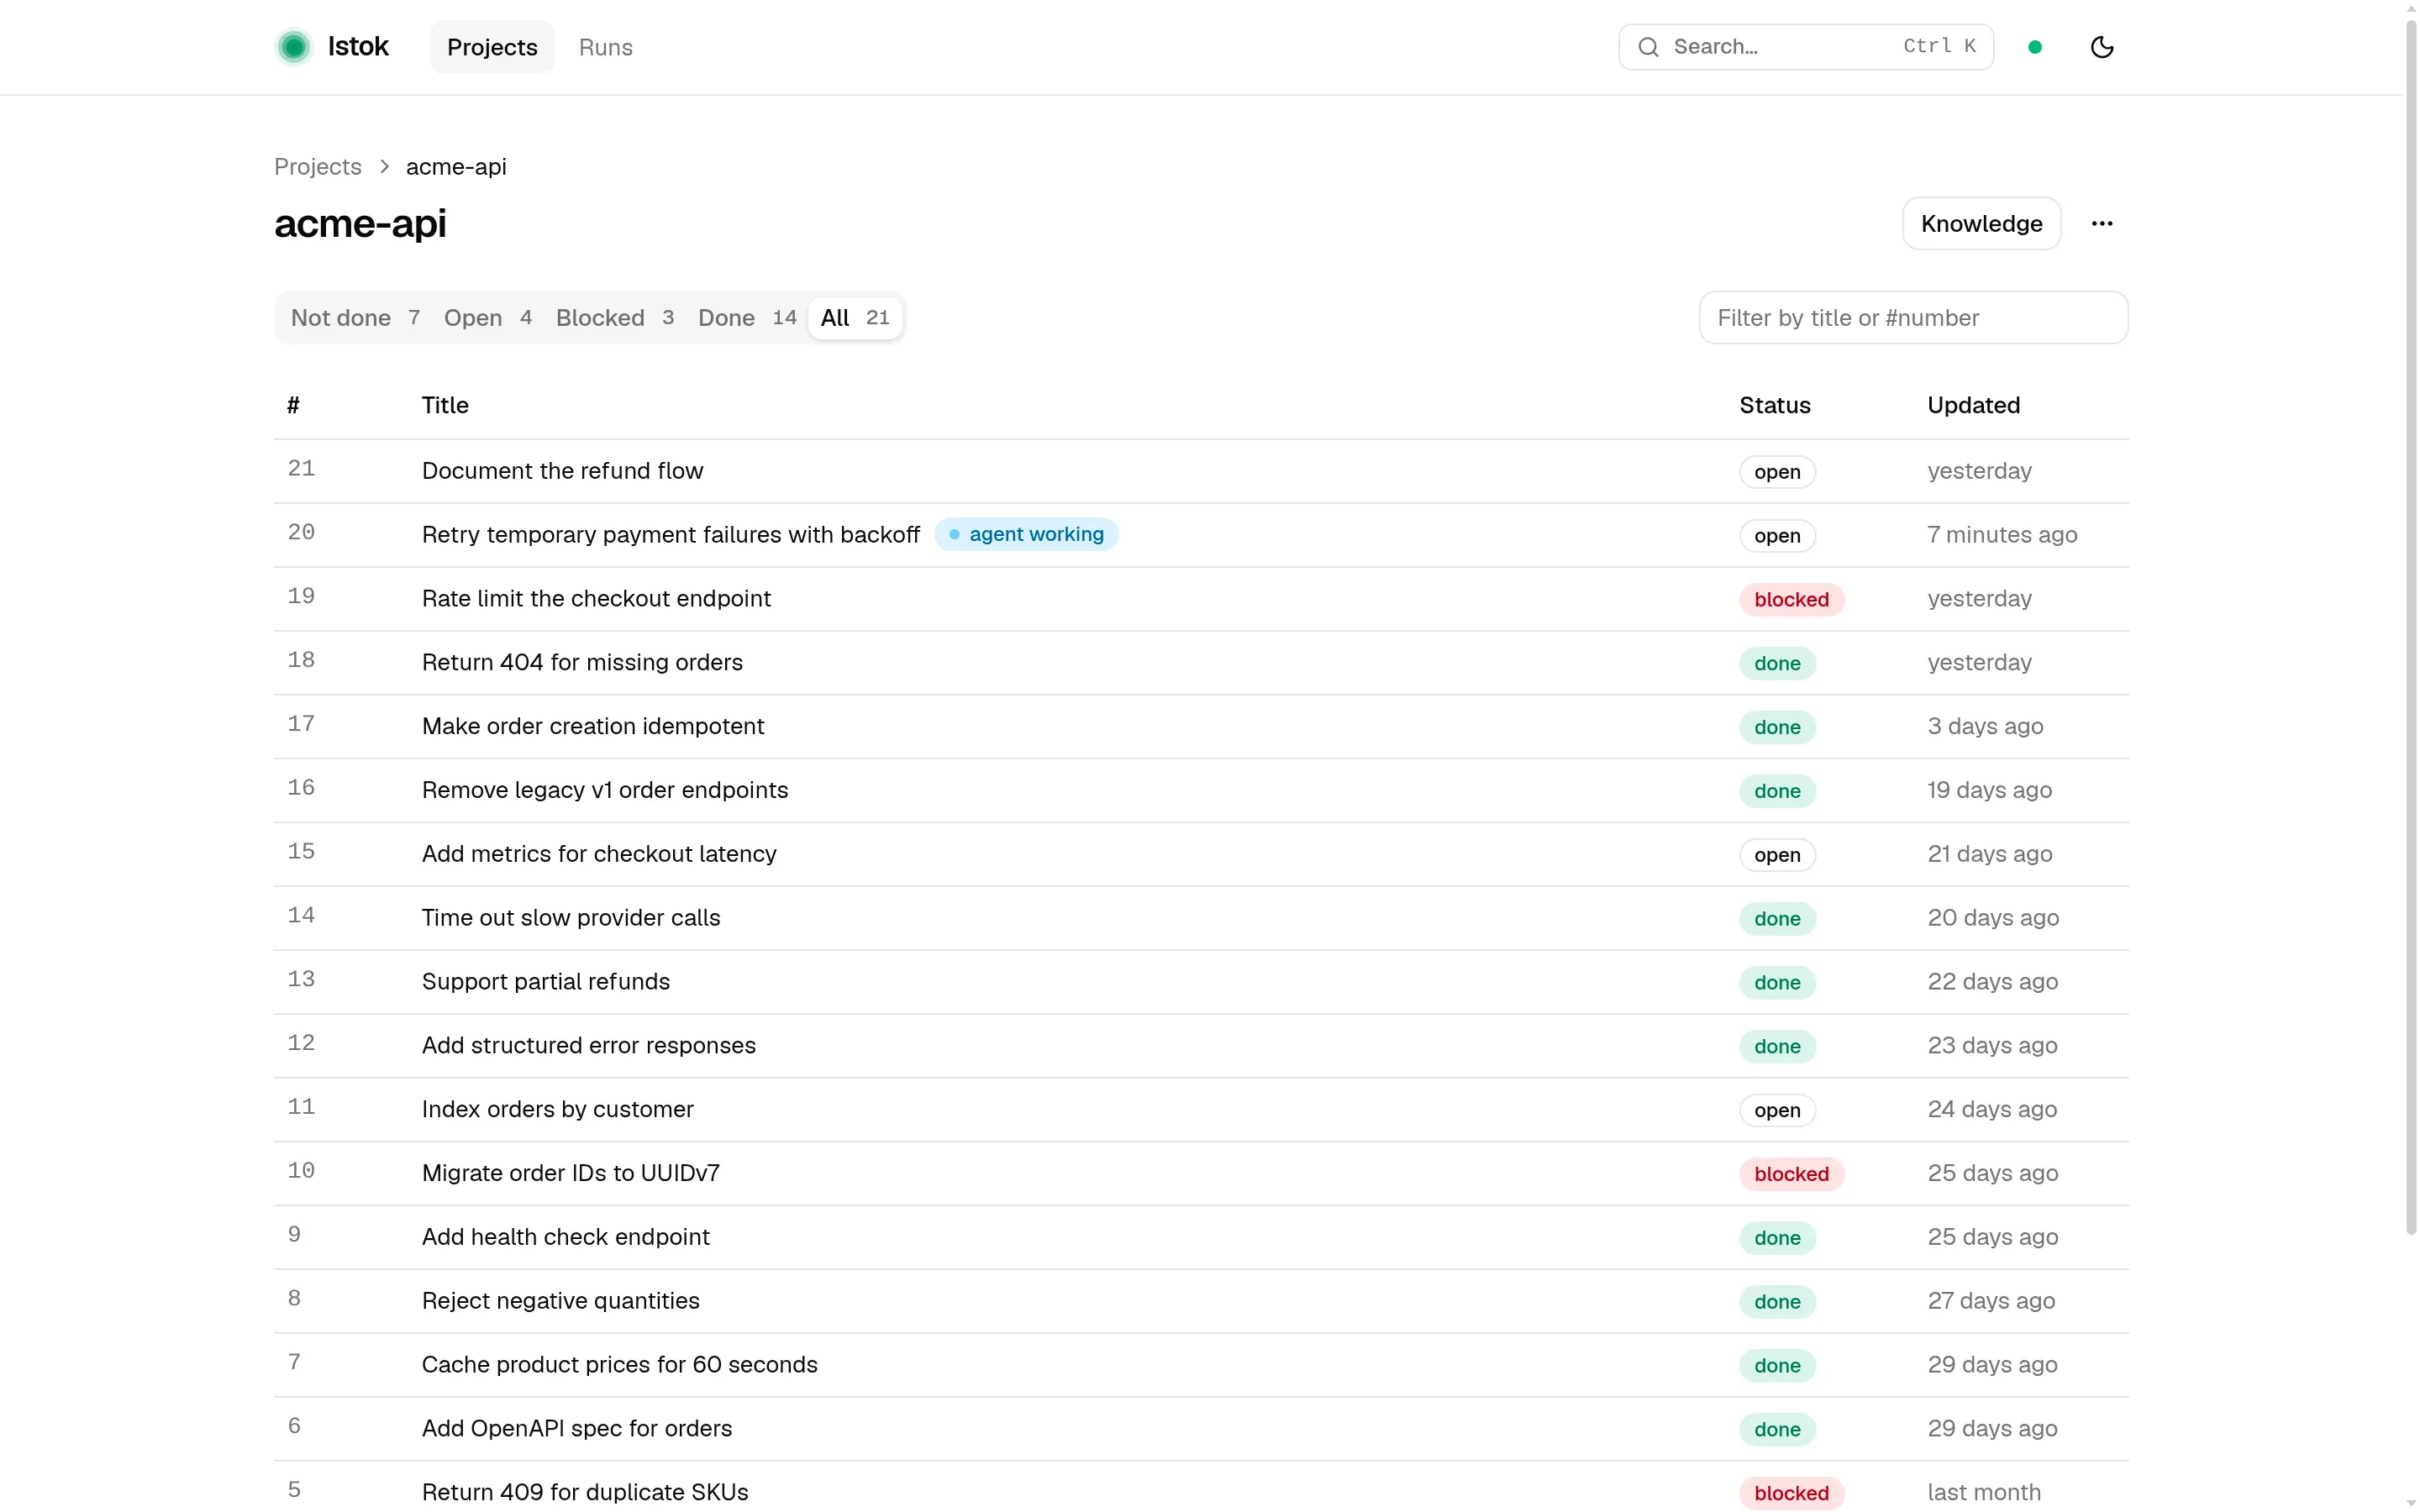
Task: Open Remove legacy v1 order endpoints
Action: click(x=605, y=790)
